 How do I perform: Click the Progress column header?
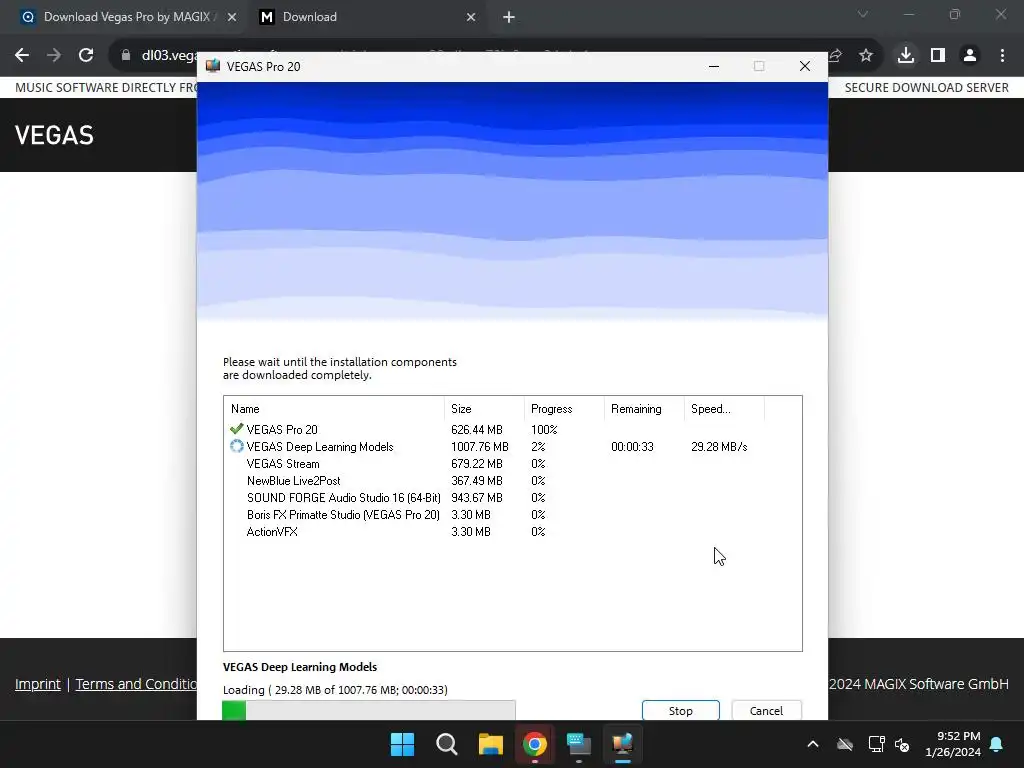tap(564, 409)
